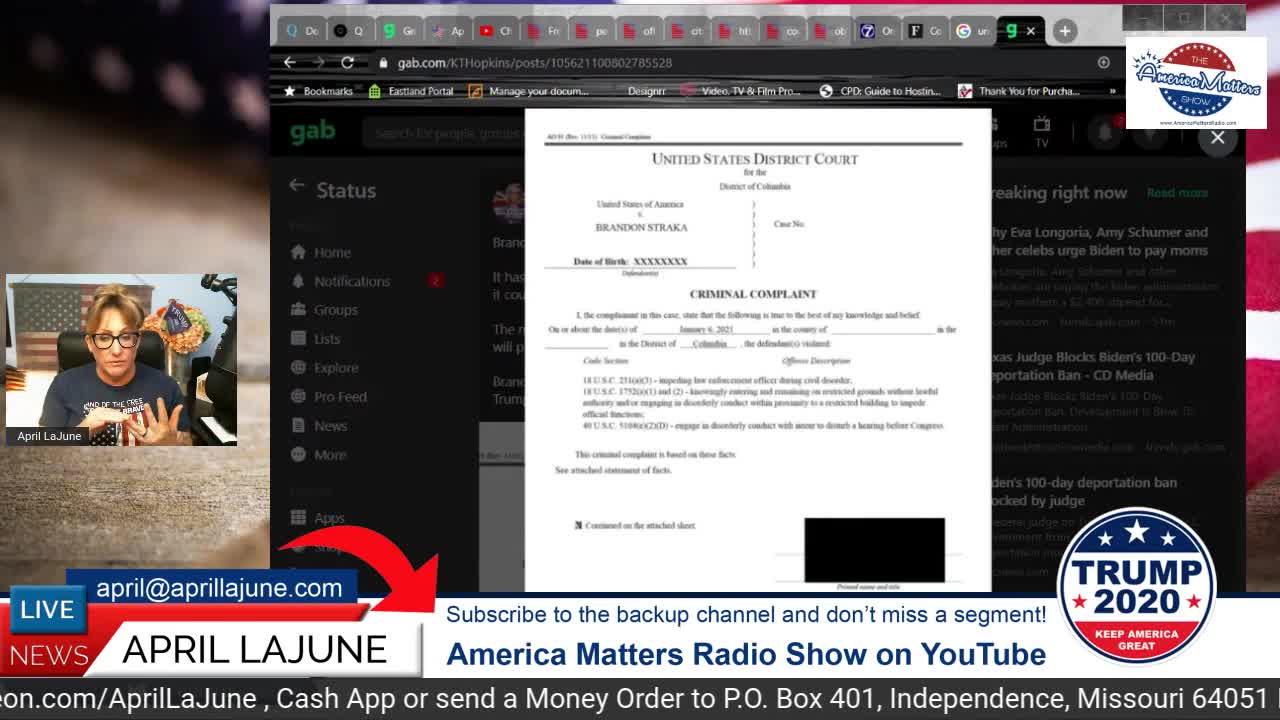
Task: Close the active Gab tab
Action: click(x=1030, y=31)
